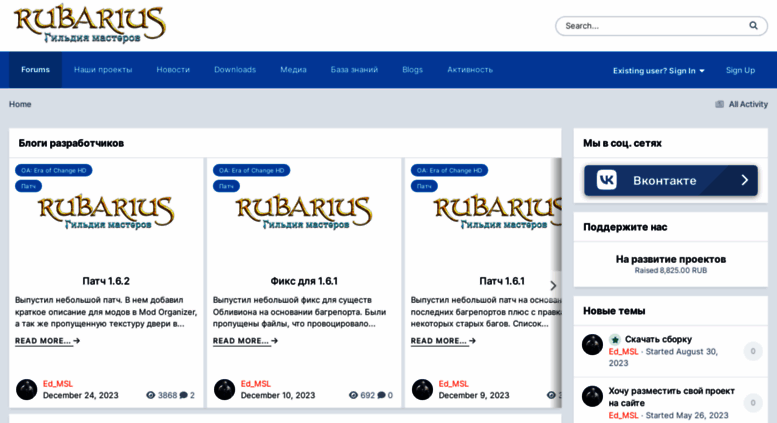Open the Фикс для 1.6.1 post title

[304, 281]
